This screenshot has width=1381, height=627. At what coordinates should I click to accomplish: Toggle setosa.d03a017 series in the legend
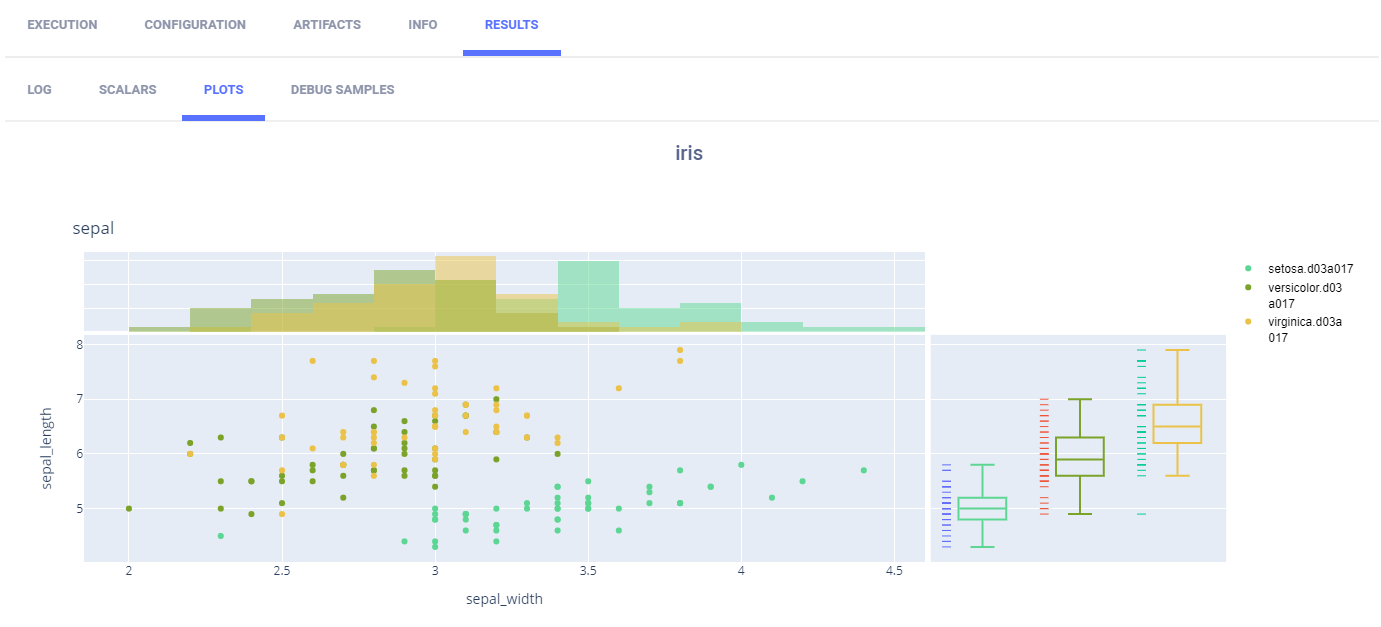pyautogui.click(x=1310, y=269)
